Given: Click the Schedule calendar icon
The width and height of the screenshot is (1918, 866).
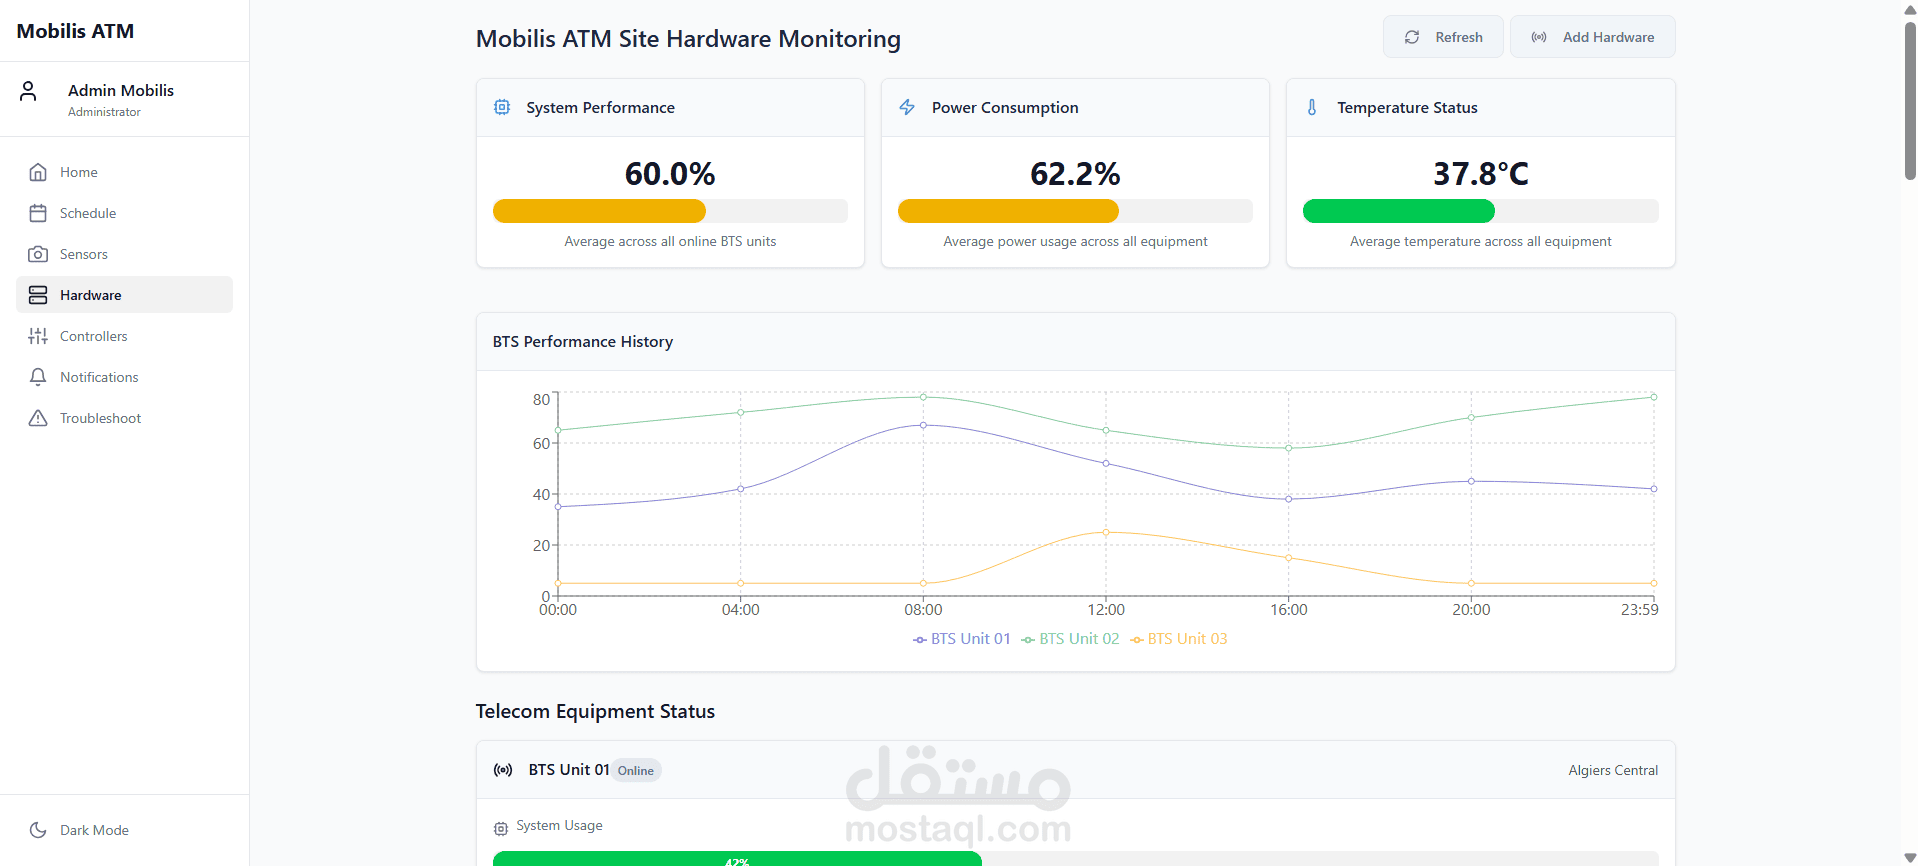Looking at the screenshot, I should 38,213.
